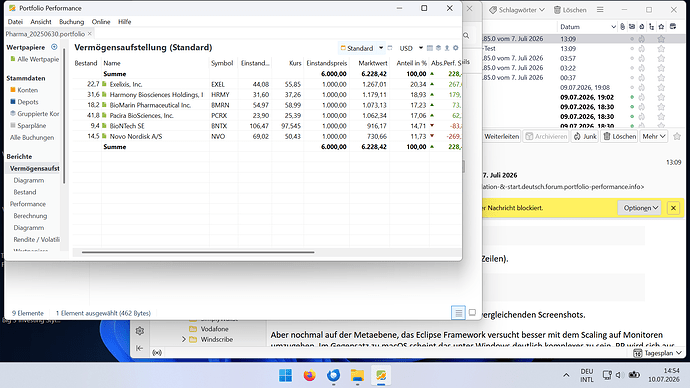Click the search magnifier icon behind Portfolio window
690x388 pixels.
(466, 36)
